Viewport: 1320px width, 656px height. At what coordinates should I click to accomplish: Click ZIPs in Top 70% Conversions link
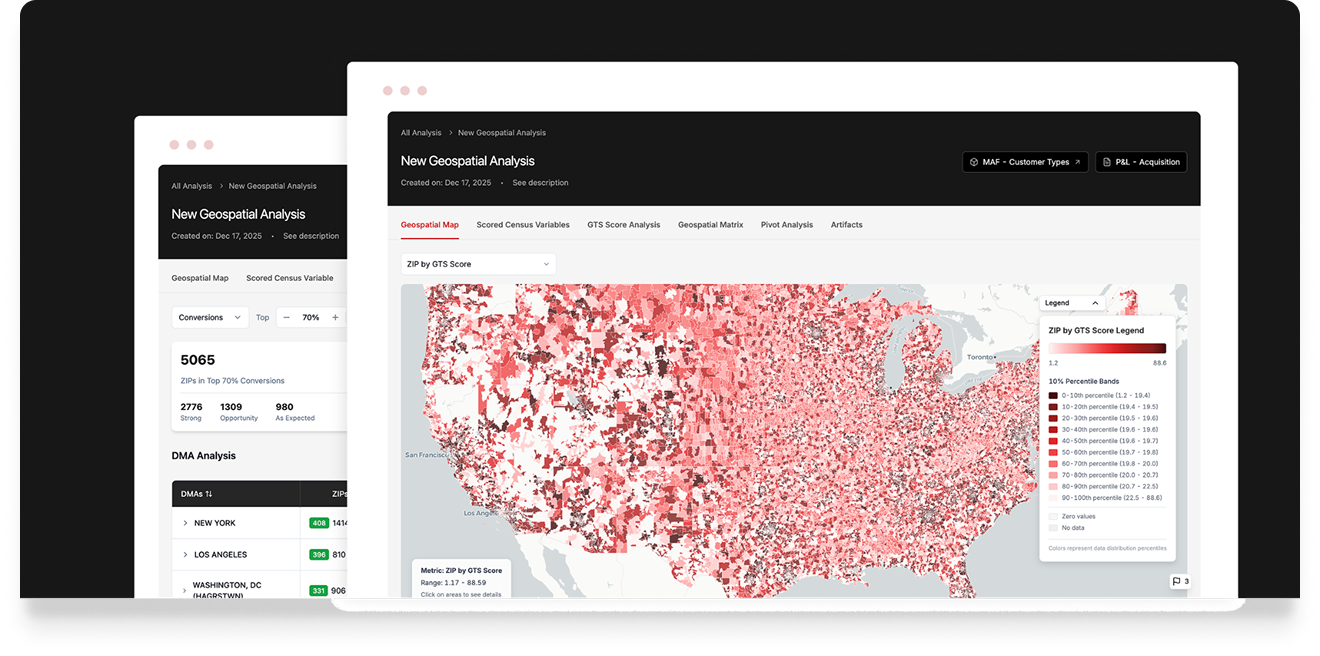(x=233, y=381)
